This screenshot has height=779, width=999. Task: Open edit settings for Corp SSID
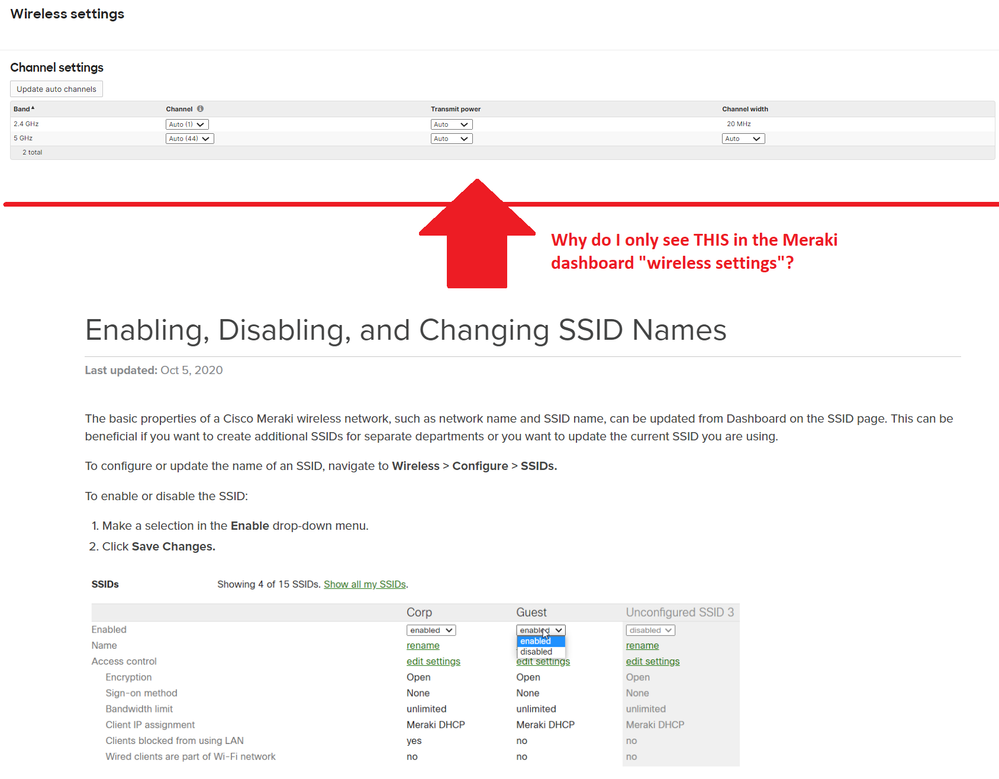[433, 661]
